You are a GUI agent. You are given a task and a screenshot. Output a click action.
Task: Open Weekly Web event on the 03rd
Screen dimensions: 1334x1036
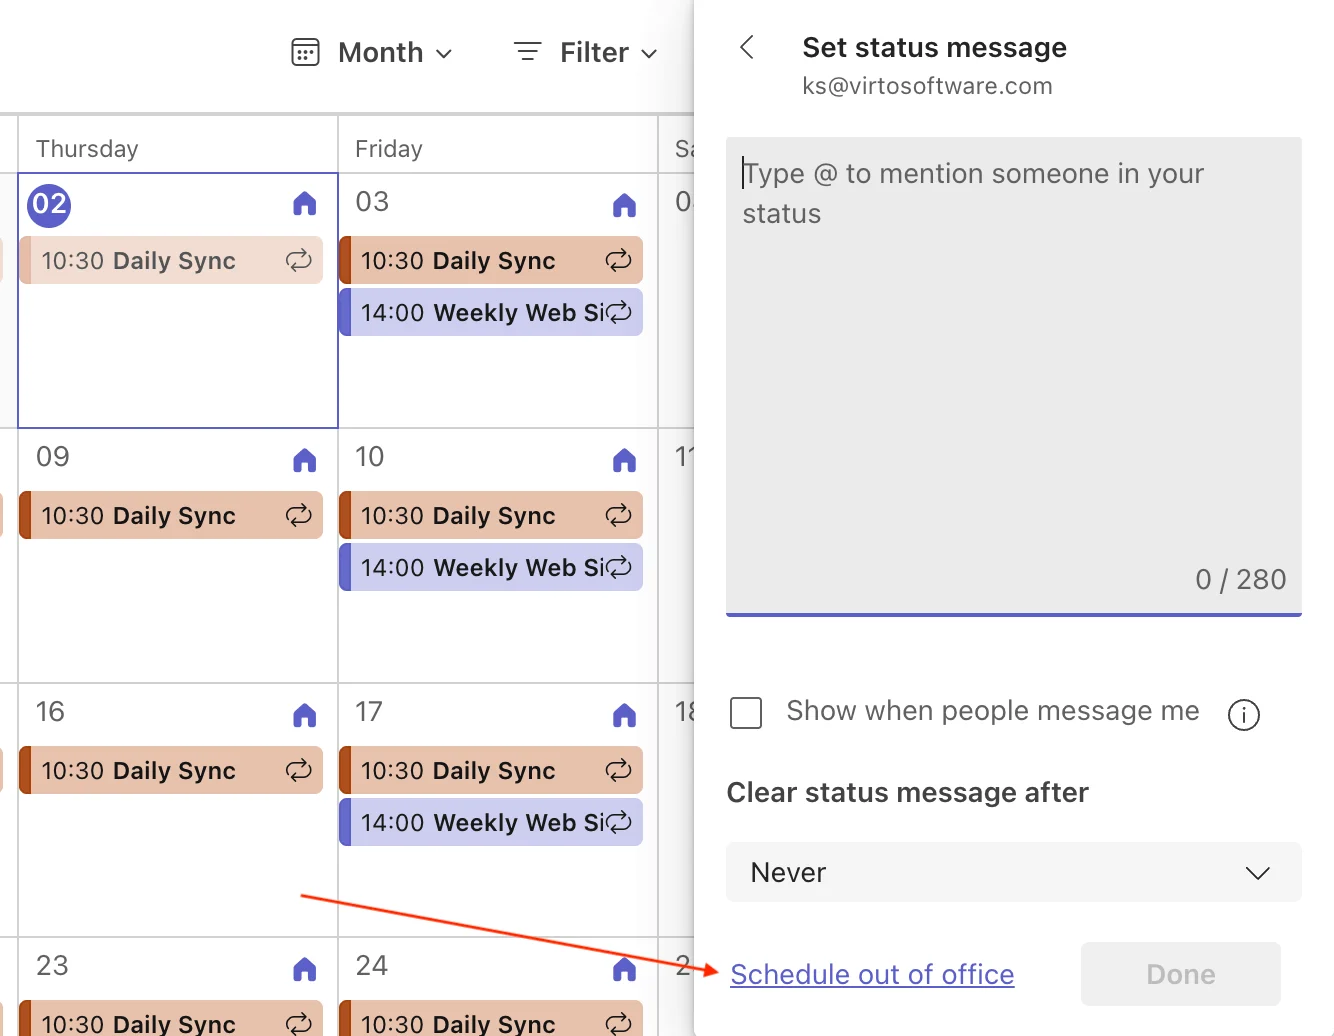coord(491,312)
